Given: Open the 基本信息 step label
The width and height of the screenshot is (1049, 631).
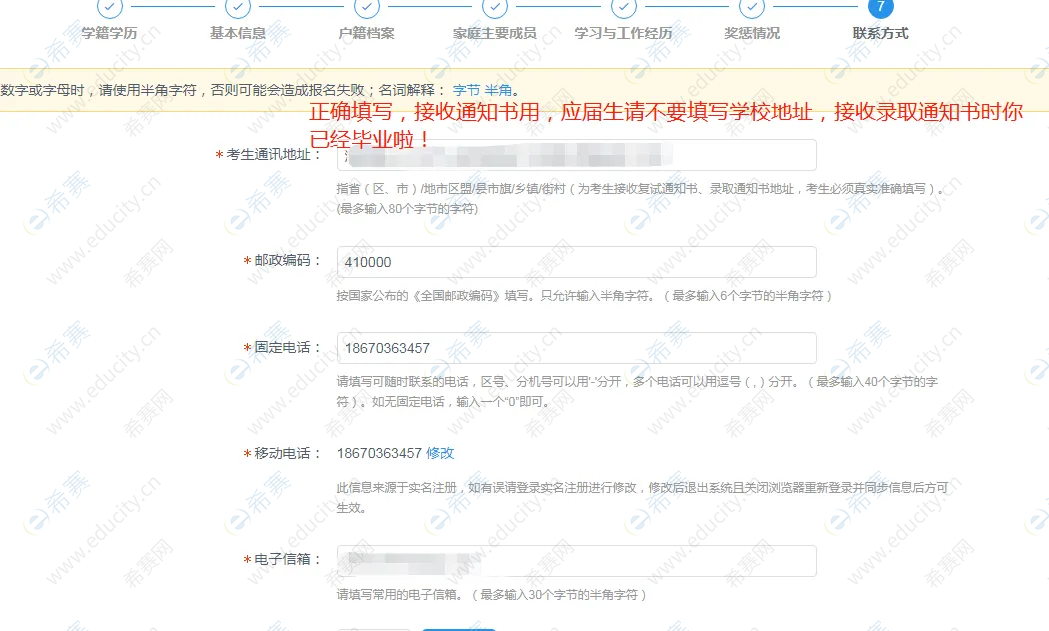Looking at the screenshot, I should [238, 33].
